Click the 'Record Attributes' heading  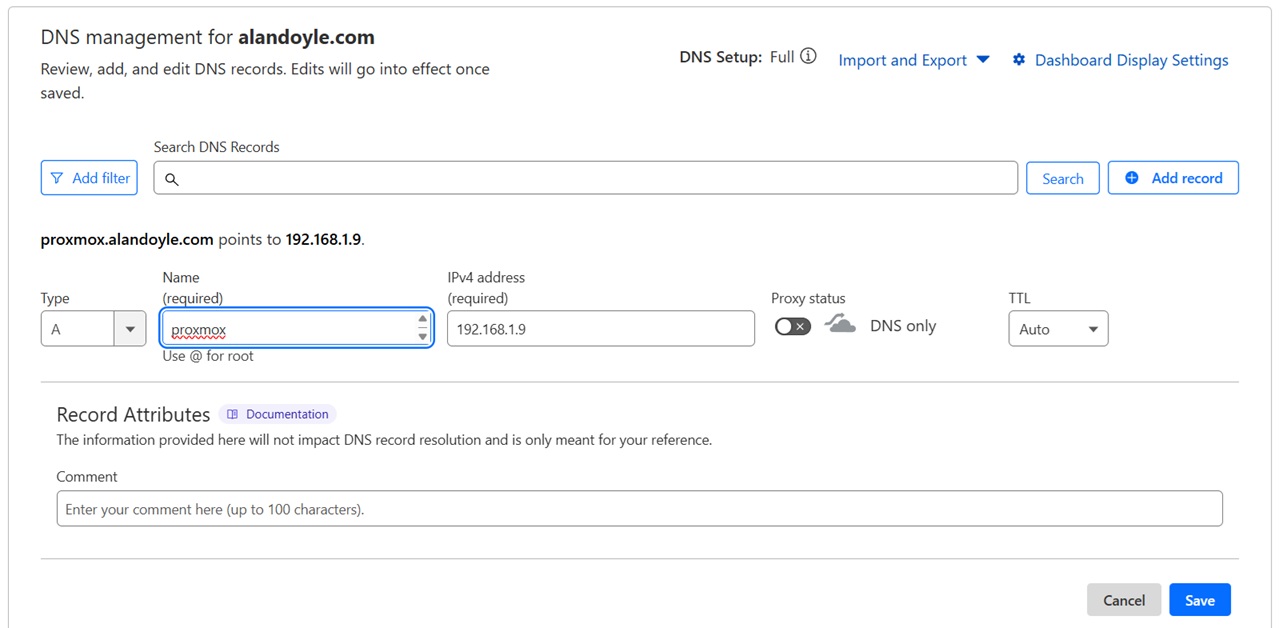tap(133, 414)
